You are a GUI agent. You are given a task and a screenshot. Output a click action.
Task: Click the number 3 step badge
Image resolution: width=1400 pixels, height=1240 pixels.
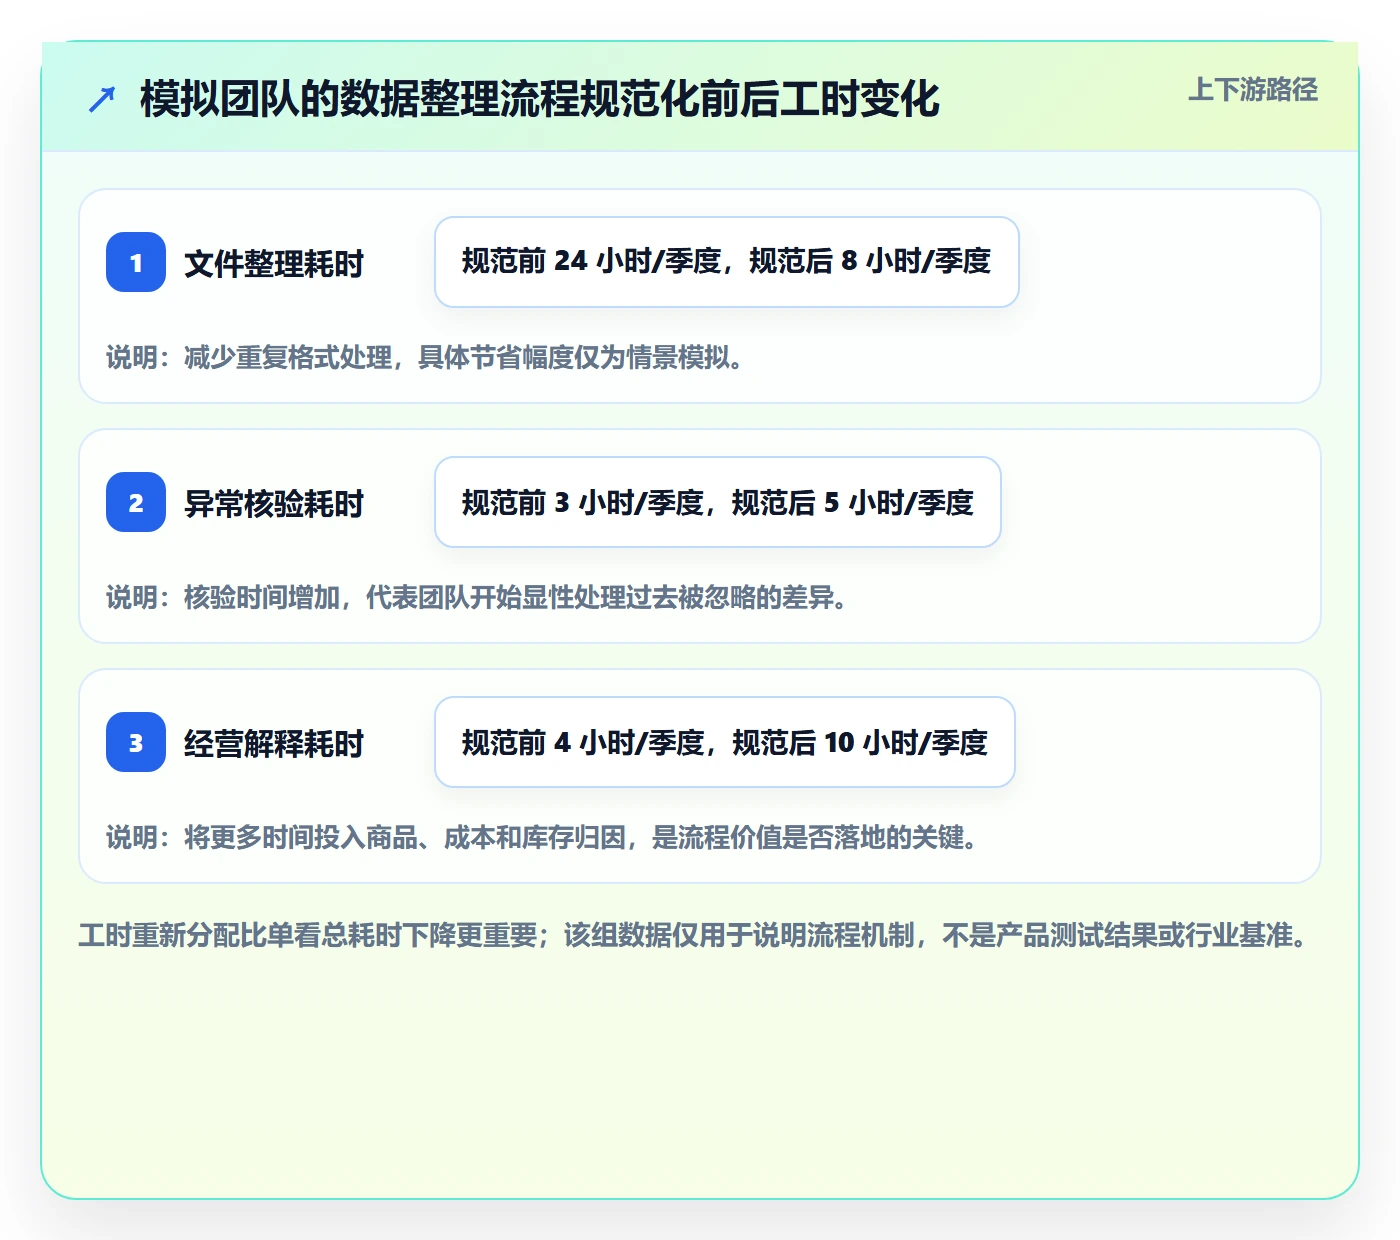point(136,742)
